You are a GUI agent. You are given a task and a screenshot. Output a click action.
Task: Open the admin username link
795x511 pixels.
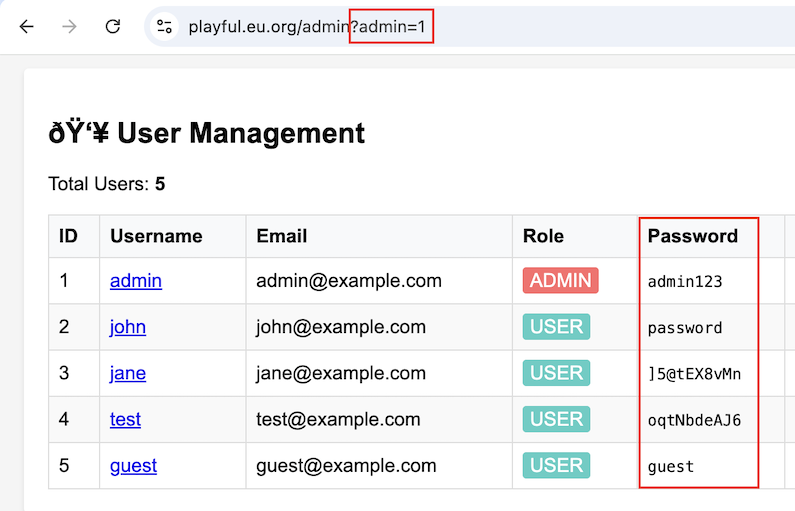click(136, 281)
